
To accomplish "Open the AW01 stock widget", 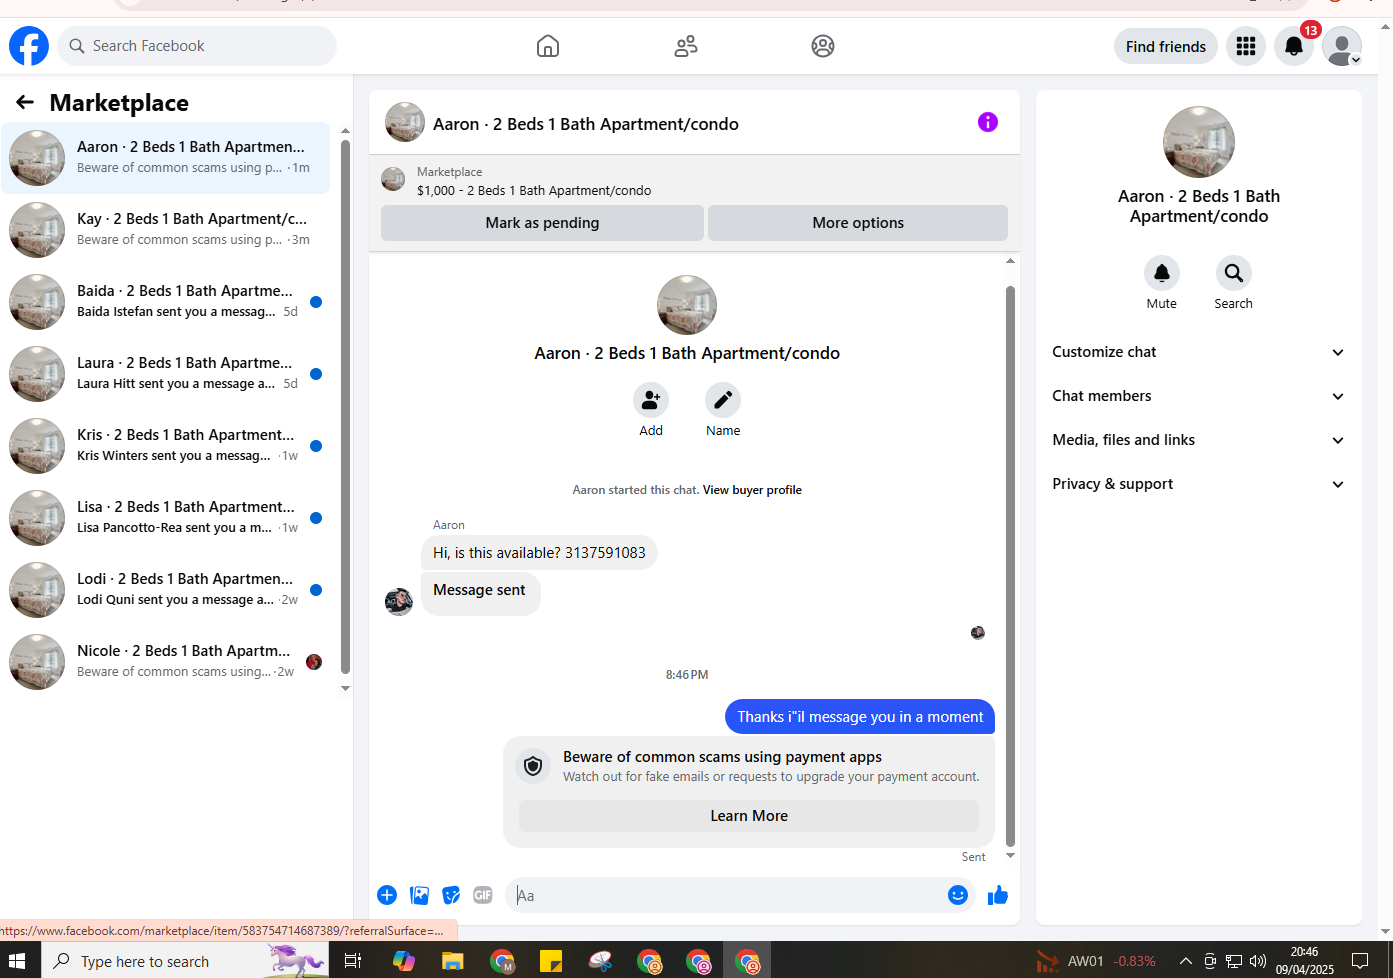I will coord(1096,961).
